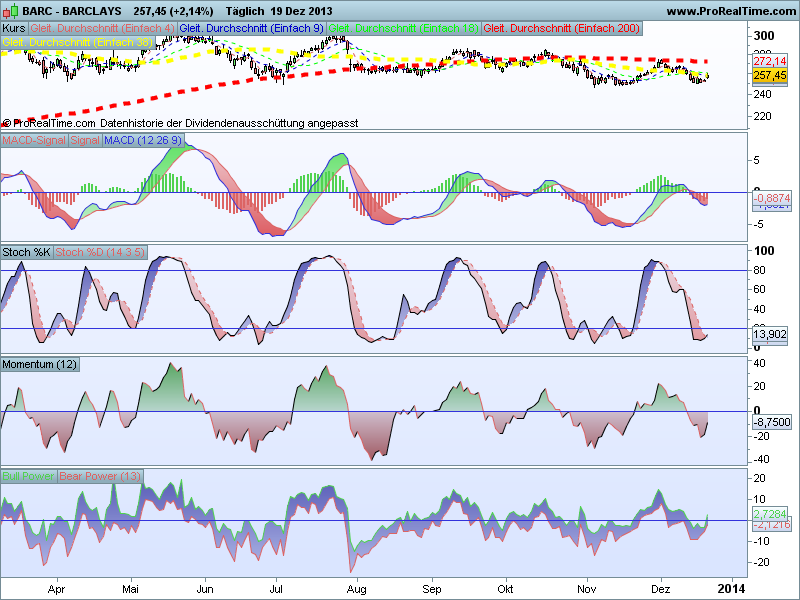Click the Sep label on the time axis
Image resolution: width=800 pixels, height=600 pixels.
[432, 589]
